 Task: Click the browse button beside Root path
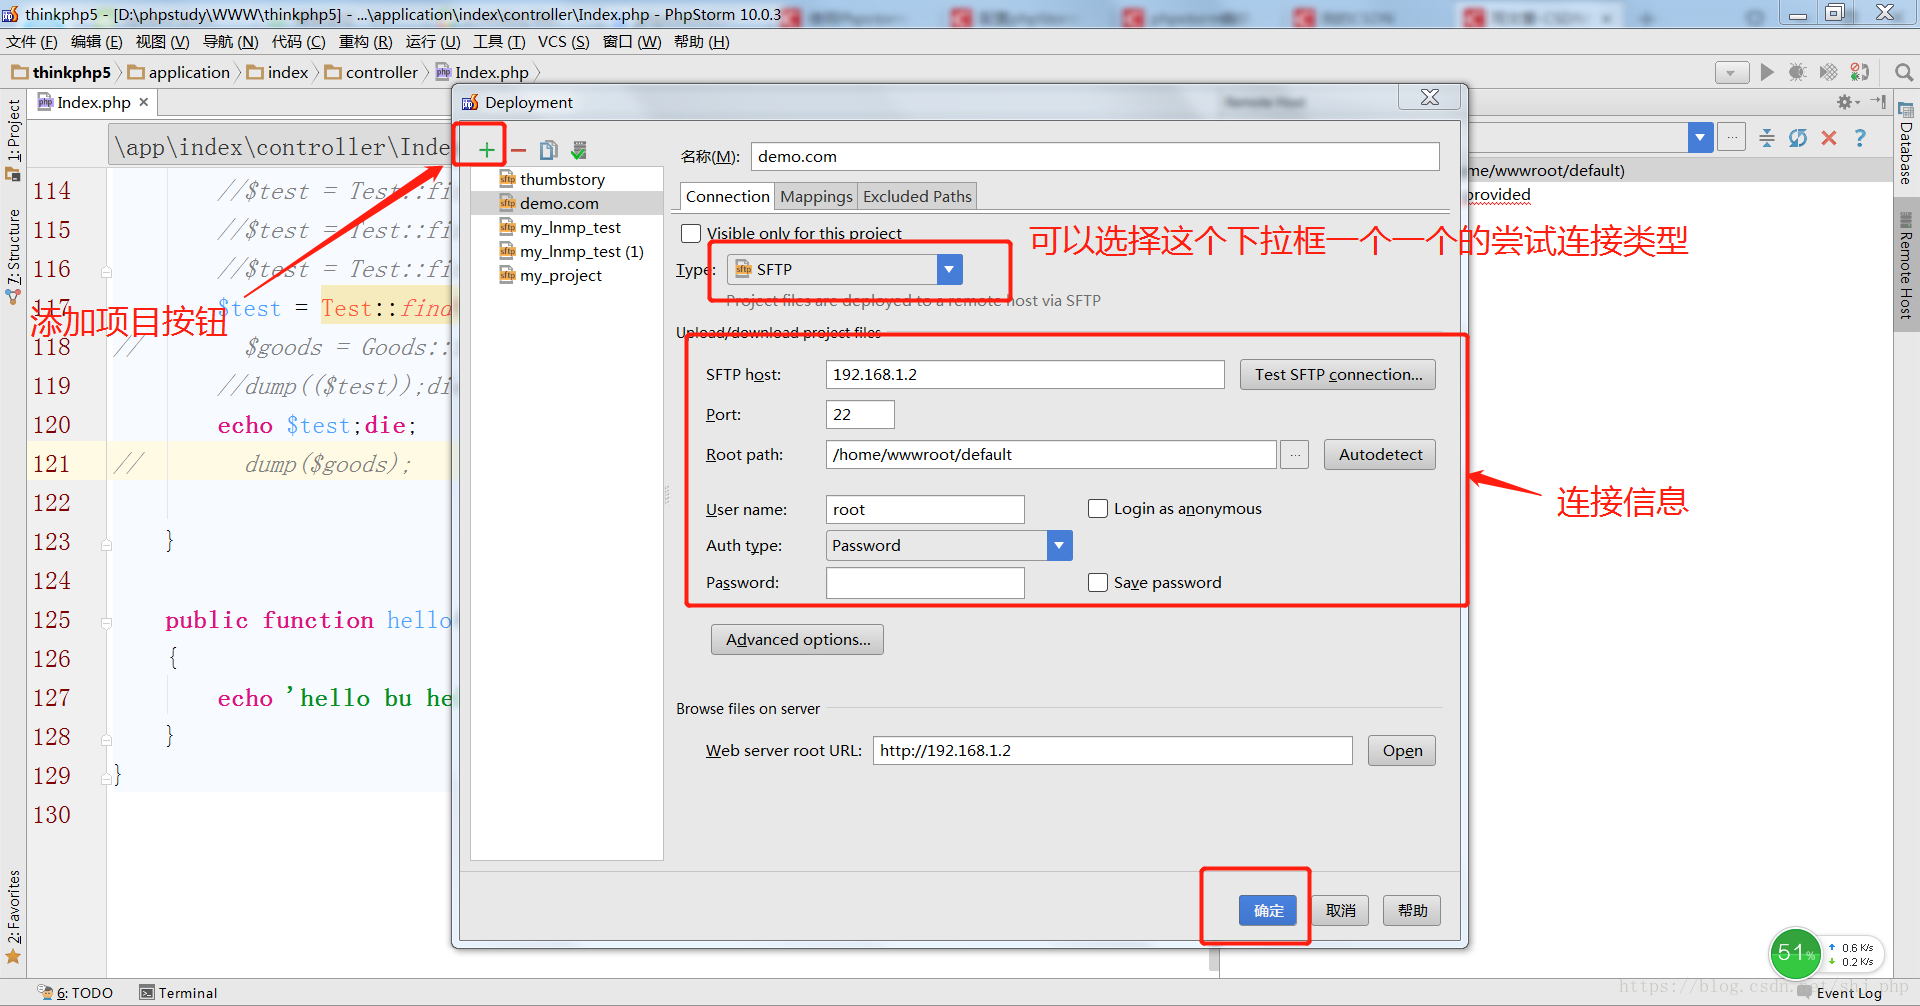(1294, 454)
